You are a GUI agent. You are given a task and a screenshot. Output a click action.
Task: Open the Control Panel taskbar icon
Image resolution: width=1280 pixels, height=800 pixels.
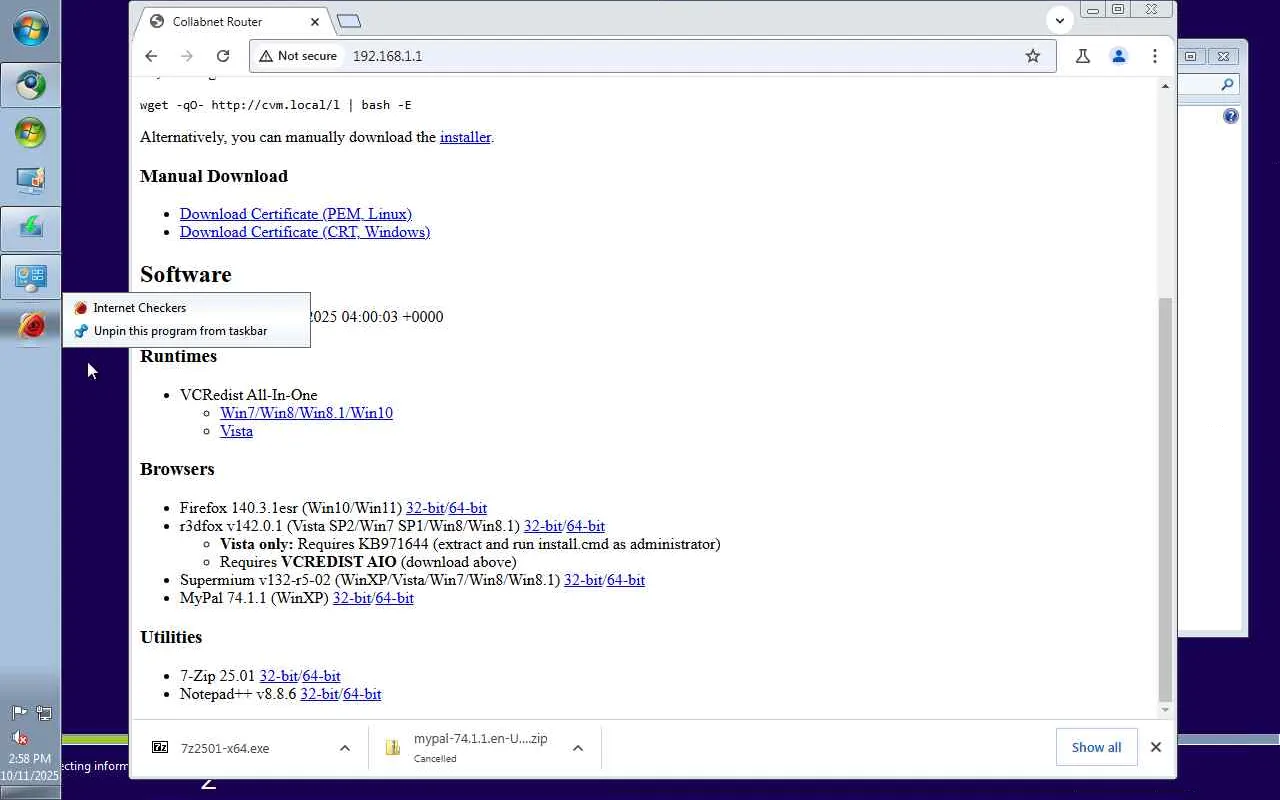[x=30, y=277]
